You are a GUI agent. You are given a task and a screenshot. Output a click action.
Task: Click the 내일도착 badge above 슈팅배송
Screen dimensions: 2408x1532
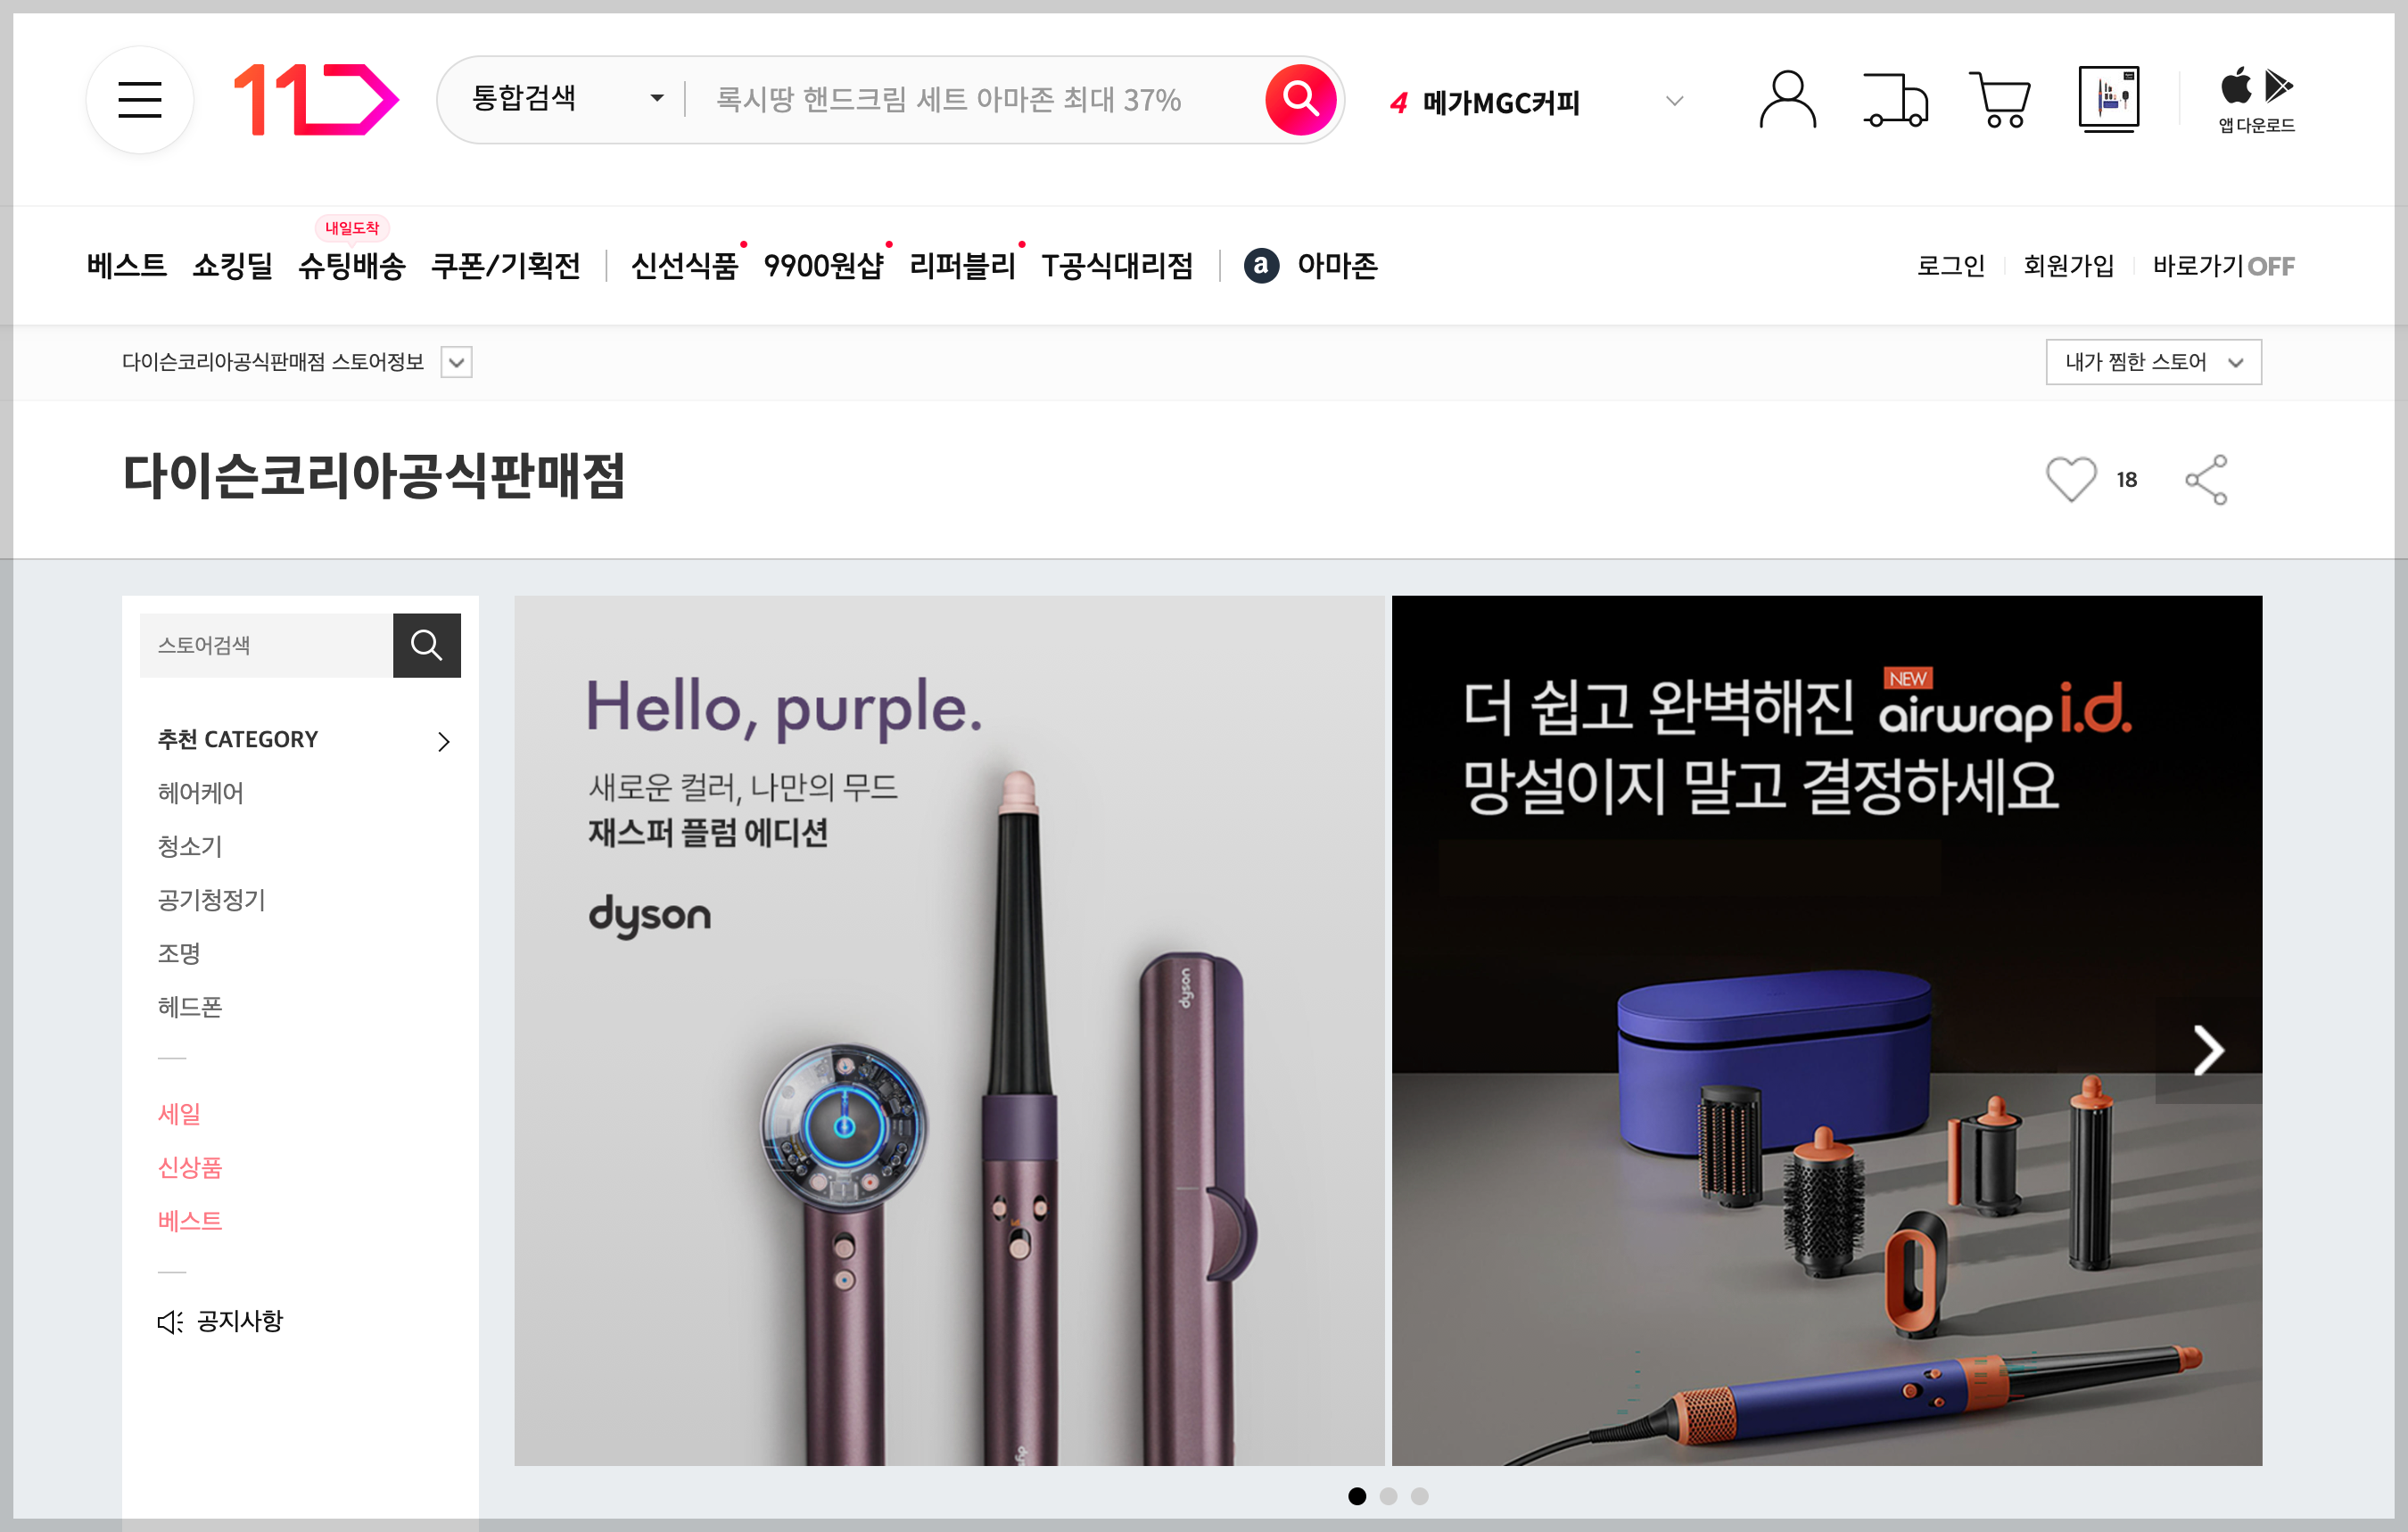click(x=352, y=228)
